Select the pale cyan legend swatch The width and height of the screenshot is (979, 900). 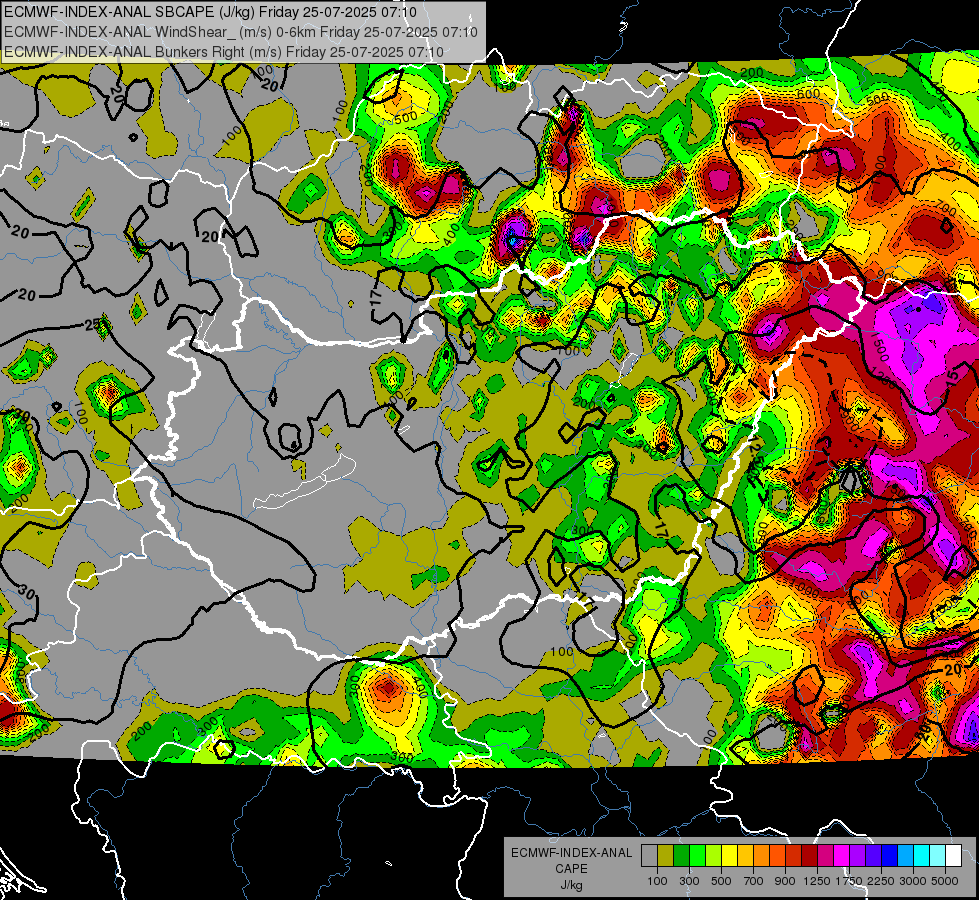(938, 856)
